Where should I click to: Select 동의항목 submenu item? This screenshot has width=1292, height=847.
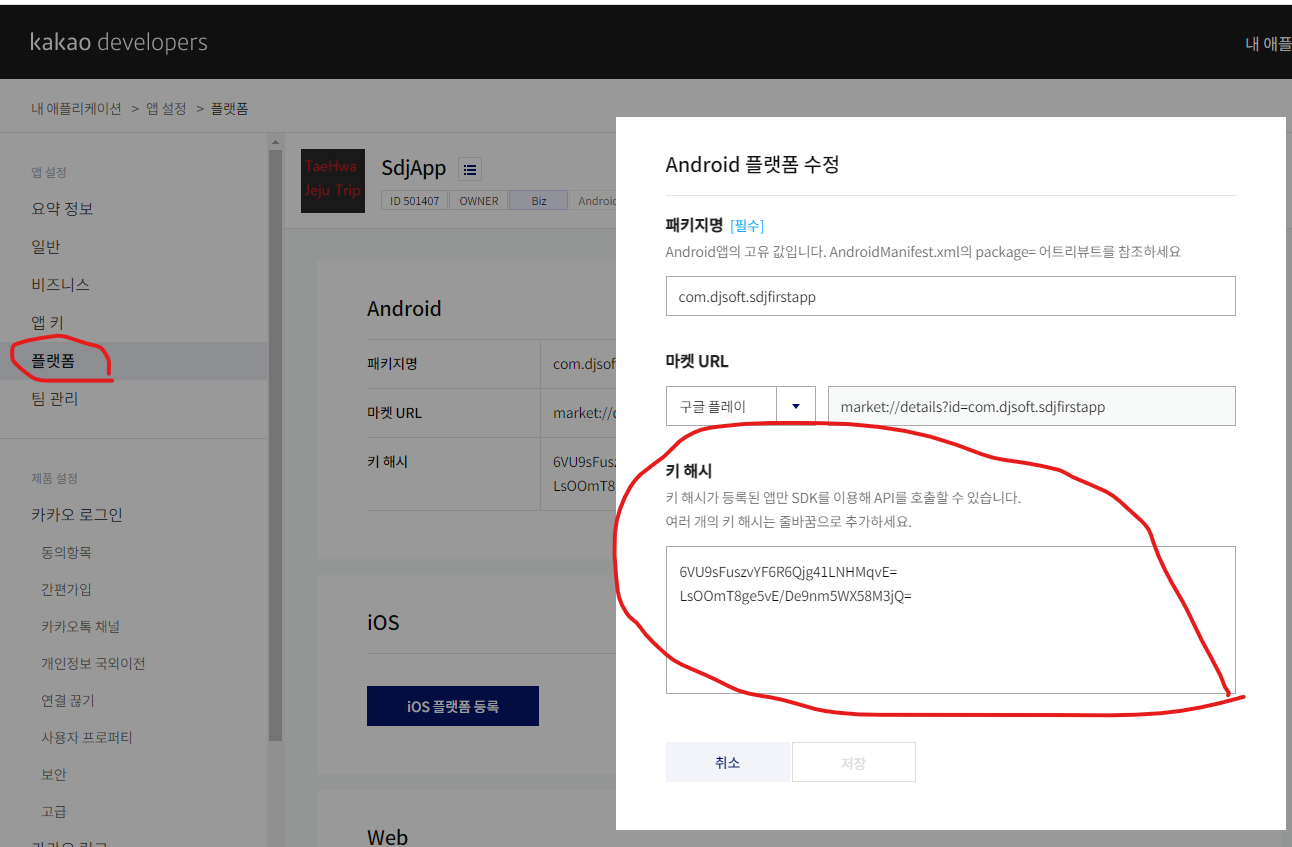click(x=66, y=552)
